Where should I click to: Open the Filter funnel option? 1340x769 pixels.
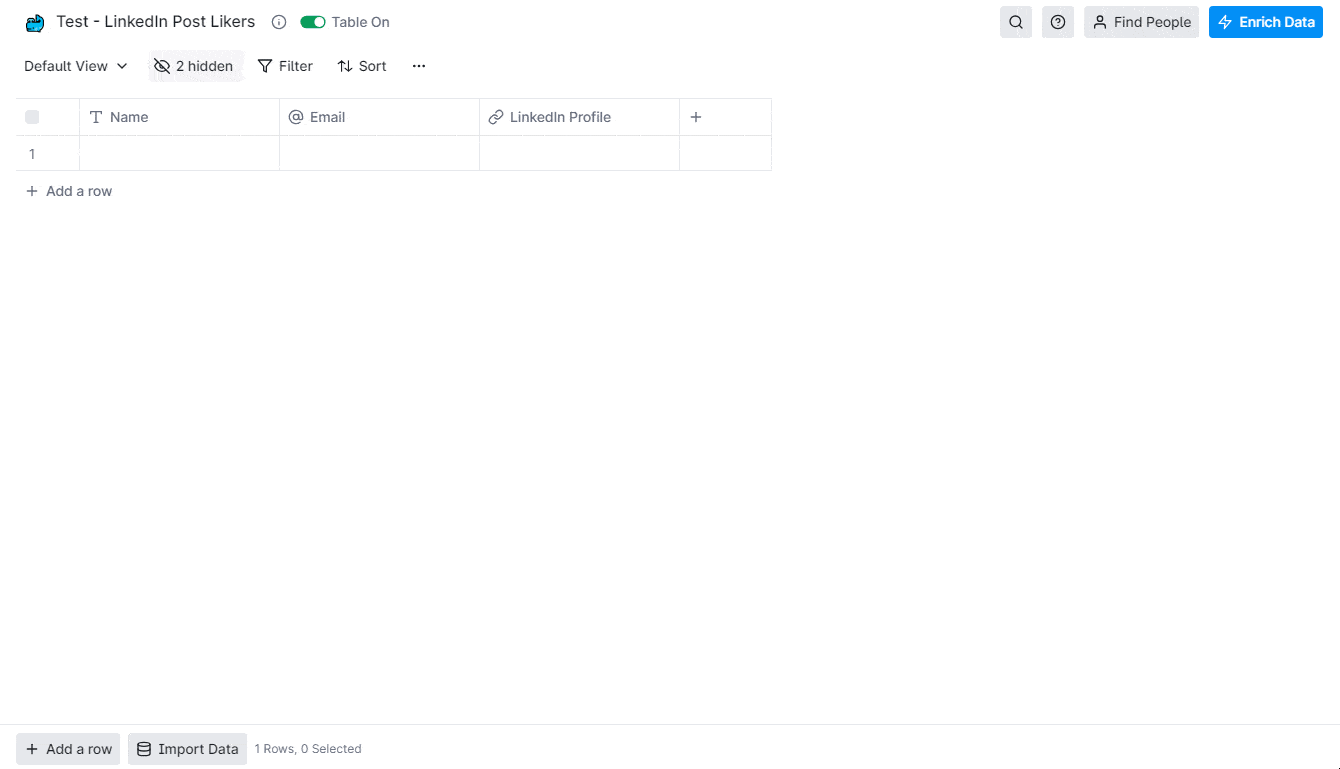tap(285, 66)
